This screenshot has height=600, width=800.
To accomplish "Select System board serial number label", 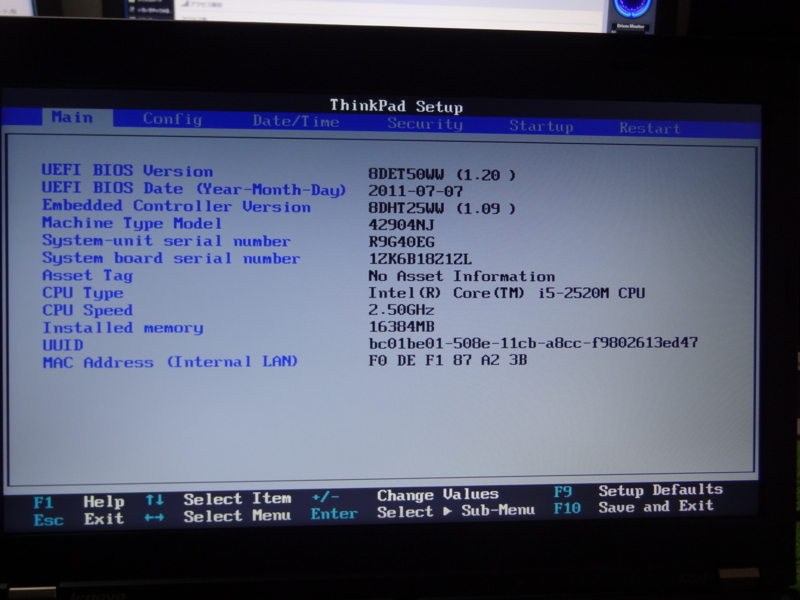I will click(x=171, y=258).
